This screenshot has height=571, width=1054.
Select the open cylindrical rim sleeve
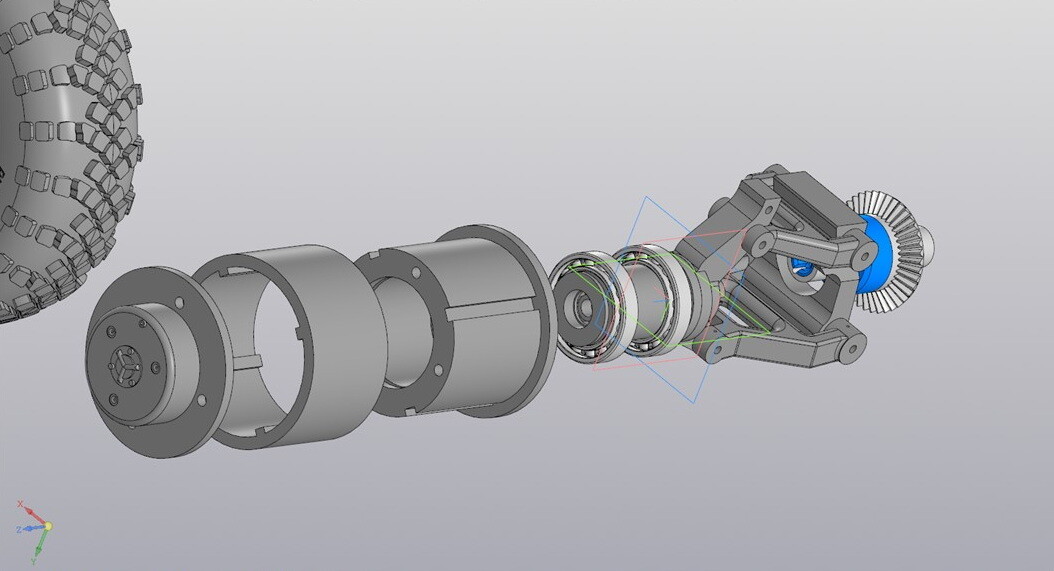point(289,346)
